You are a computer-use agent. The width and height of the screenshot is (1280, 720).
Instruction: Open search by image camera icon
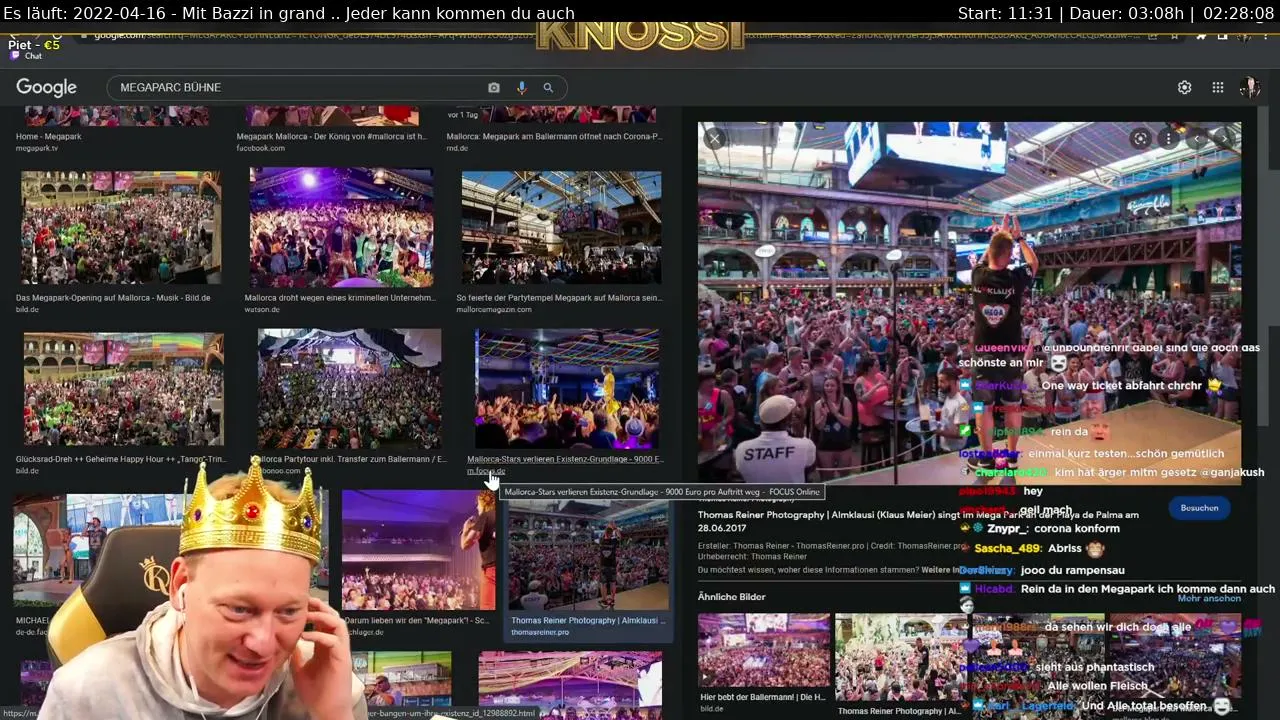click(494, 88)
